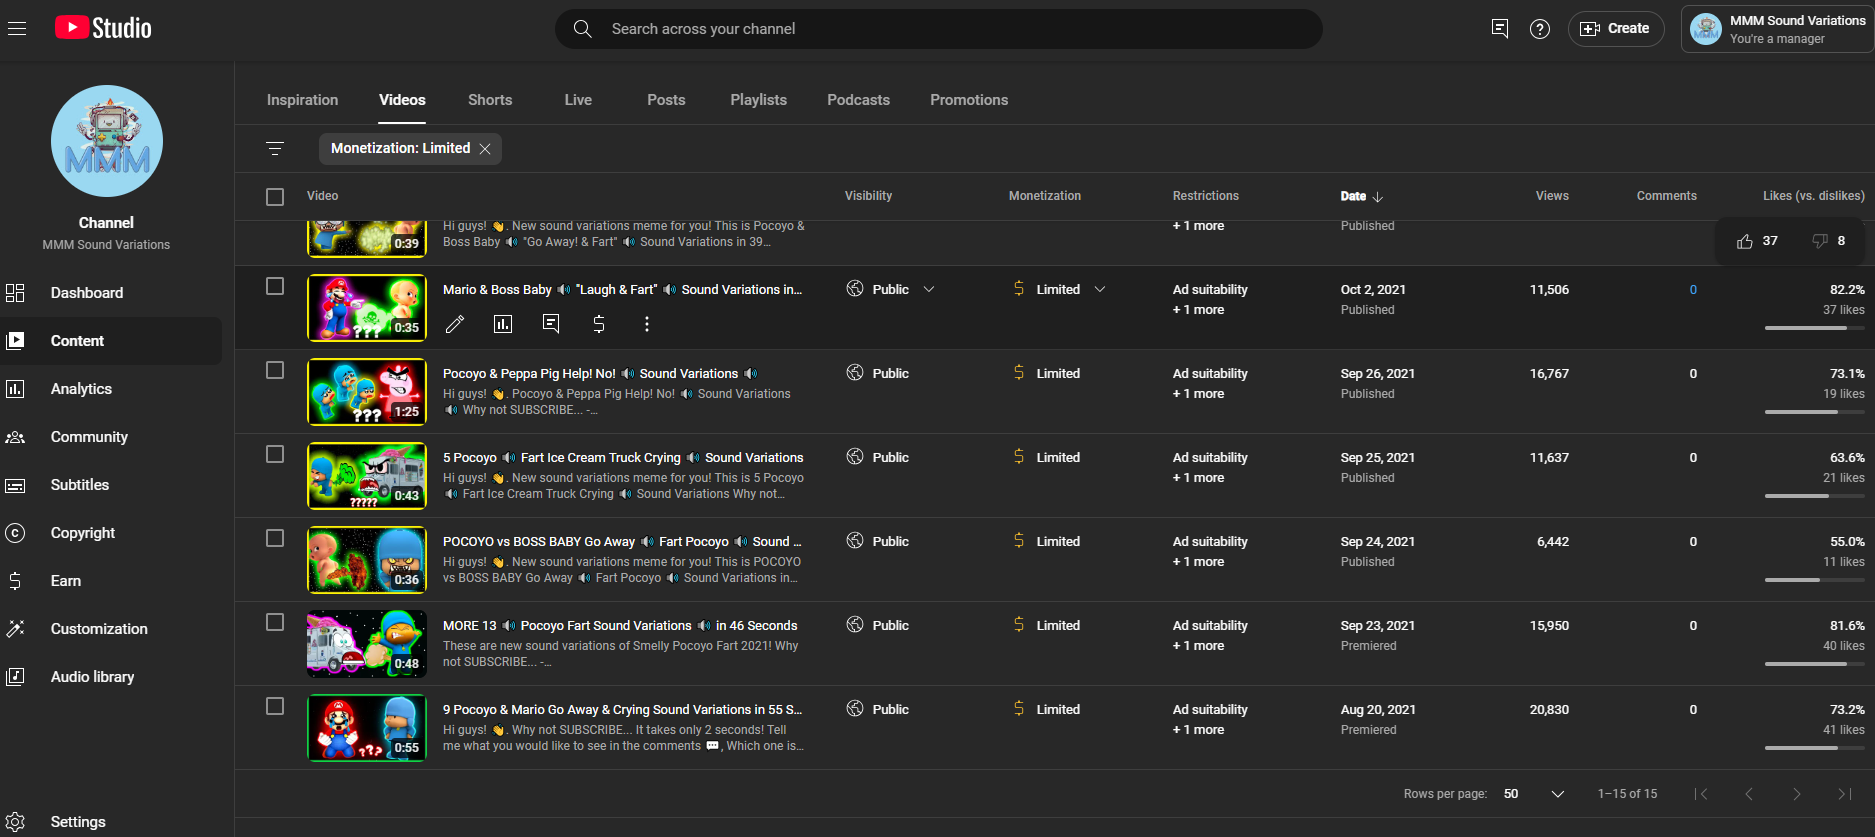Open Community in the sidebar
This screenshot has height=837, width=1875.
111,437
